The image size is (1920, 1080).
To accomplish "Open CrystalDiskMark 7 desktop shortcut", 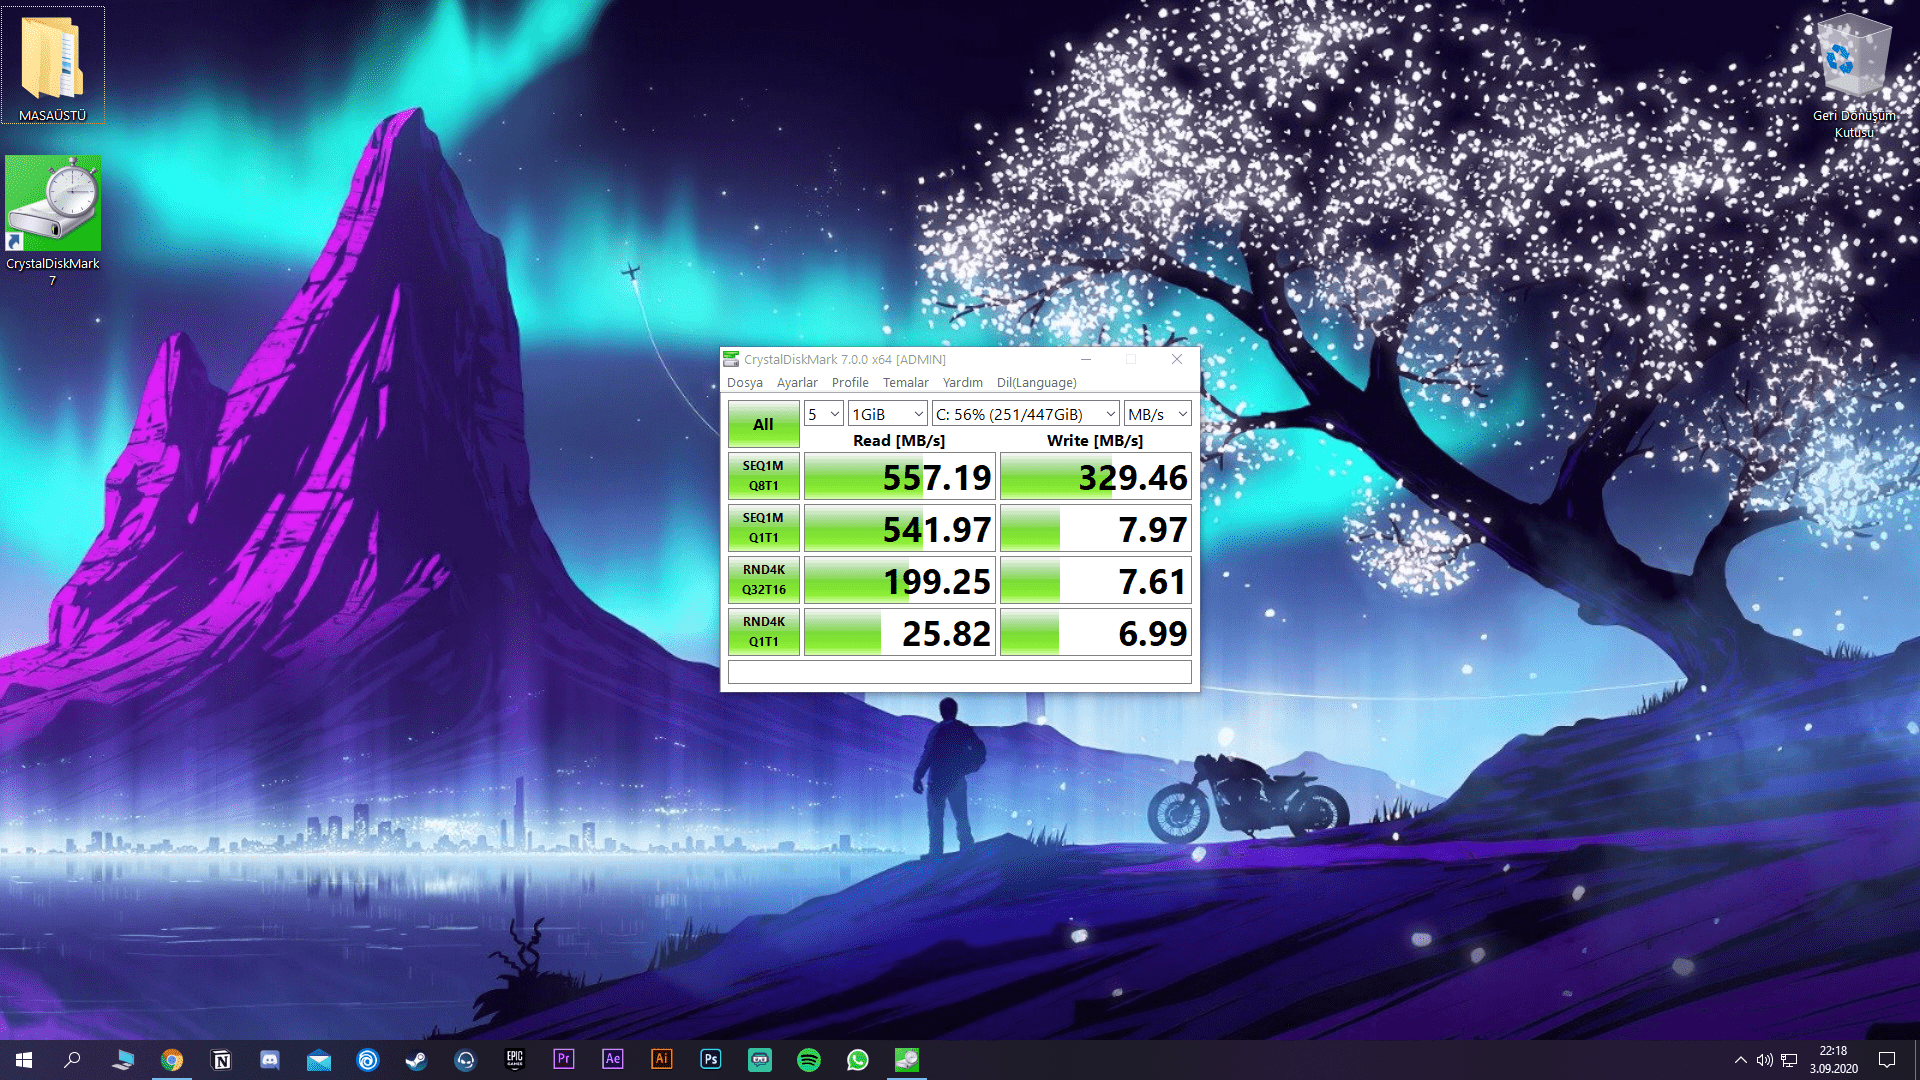I will coord(53,205).
